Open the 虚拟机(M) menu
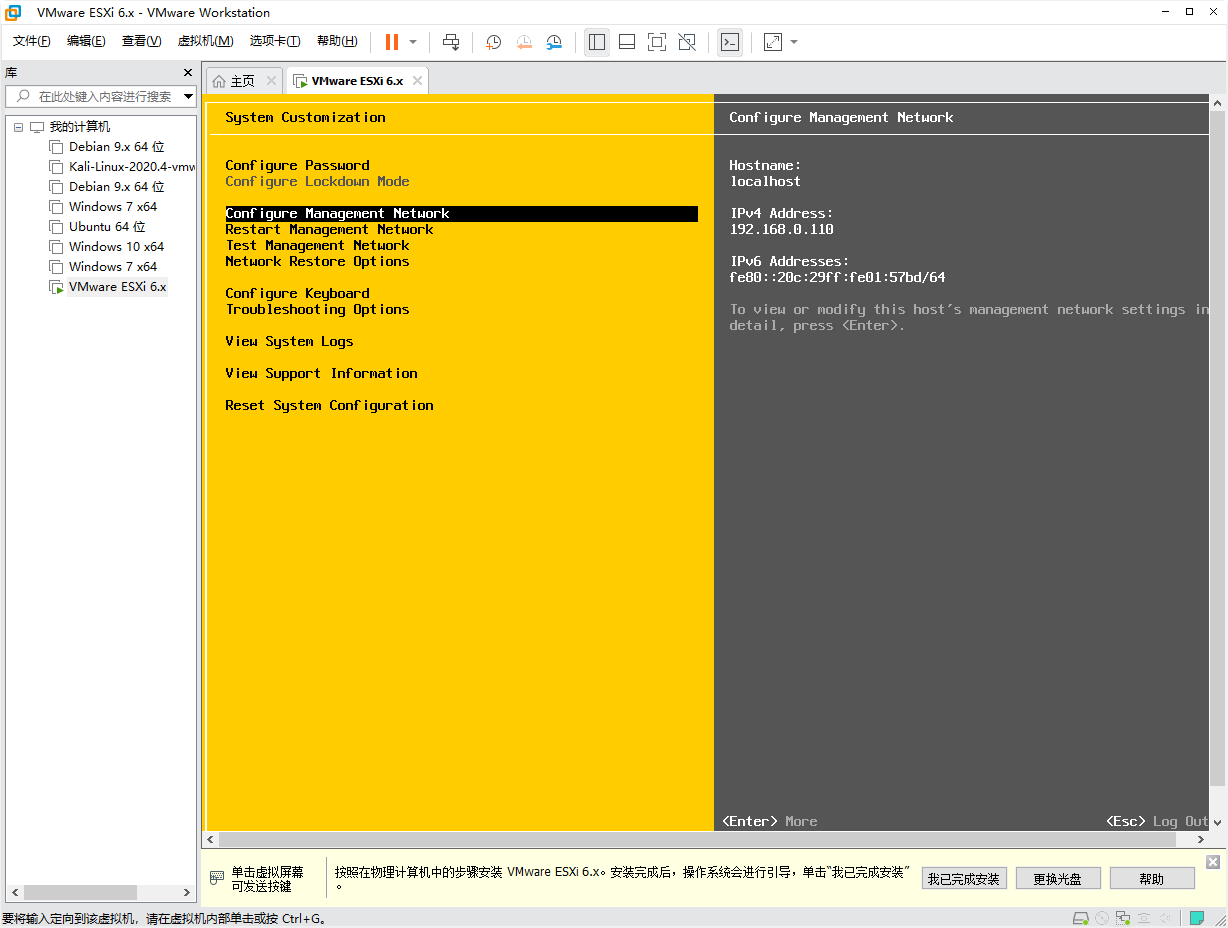This screenshot has height=928, width=1228. pyautogui.click(x=205, y=41)
